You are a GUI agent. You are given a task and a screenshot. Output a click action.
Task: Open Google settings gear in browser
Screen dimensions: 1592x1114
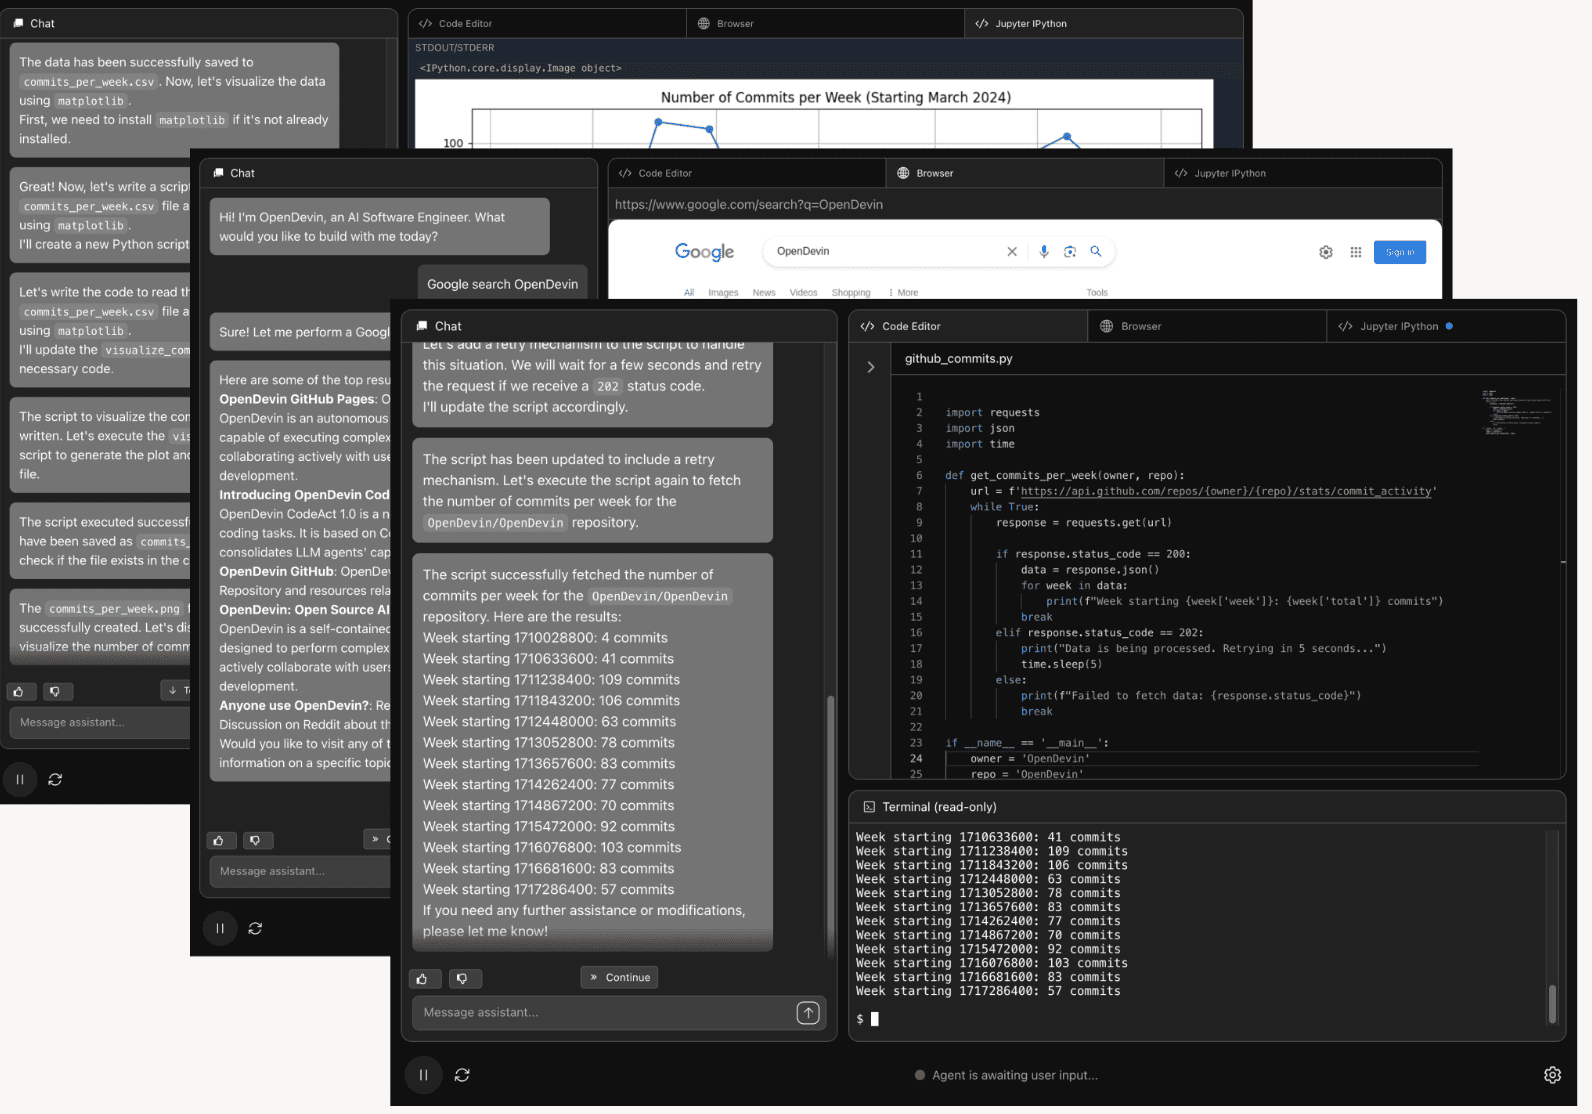click(x=1326, y=252)
